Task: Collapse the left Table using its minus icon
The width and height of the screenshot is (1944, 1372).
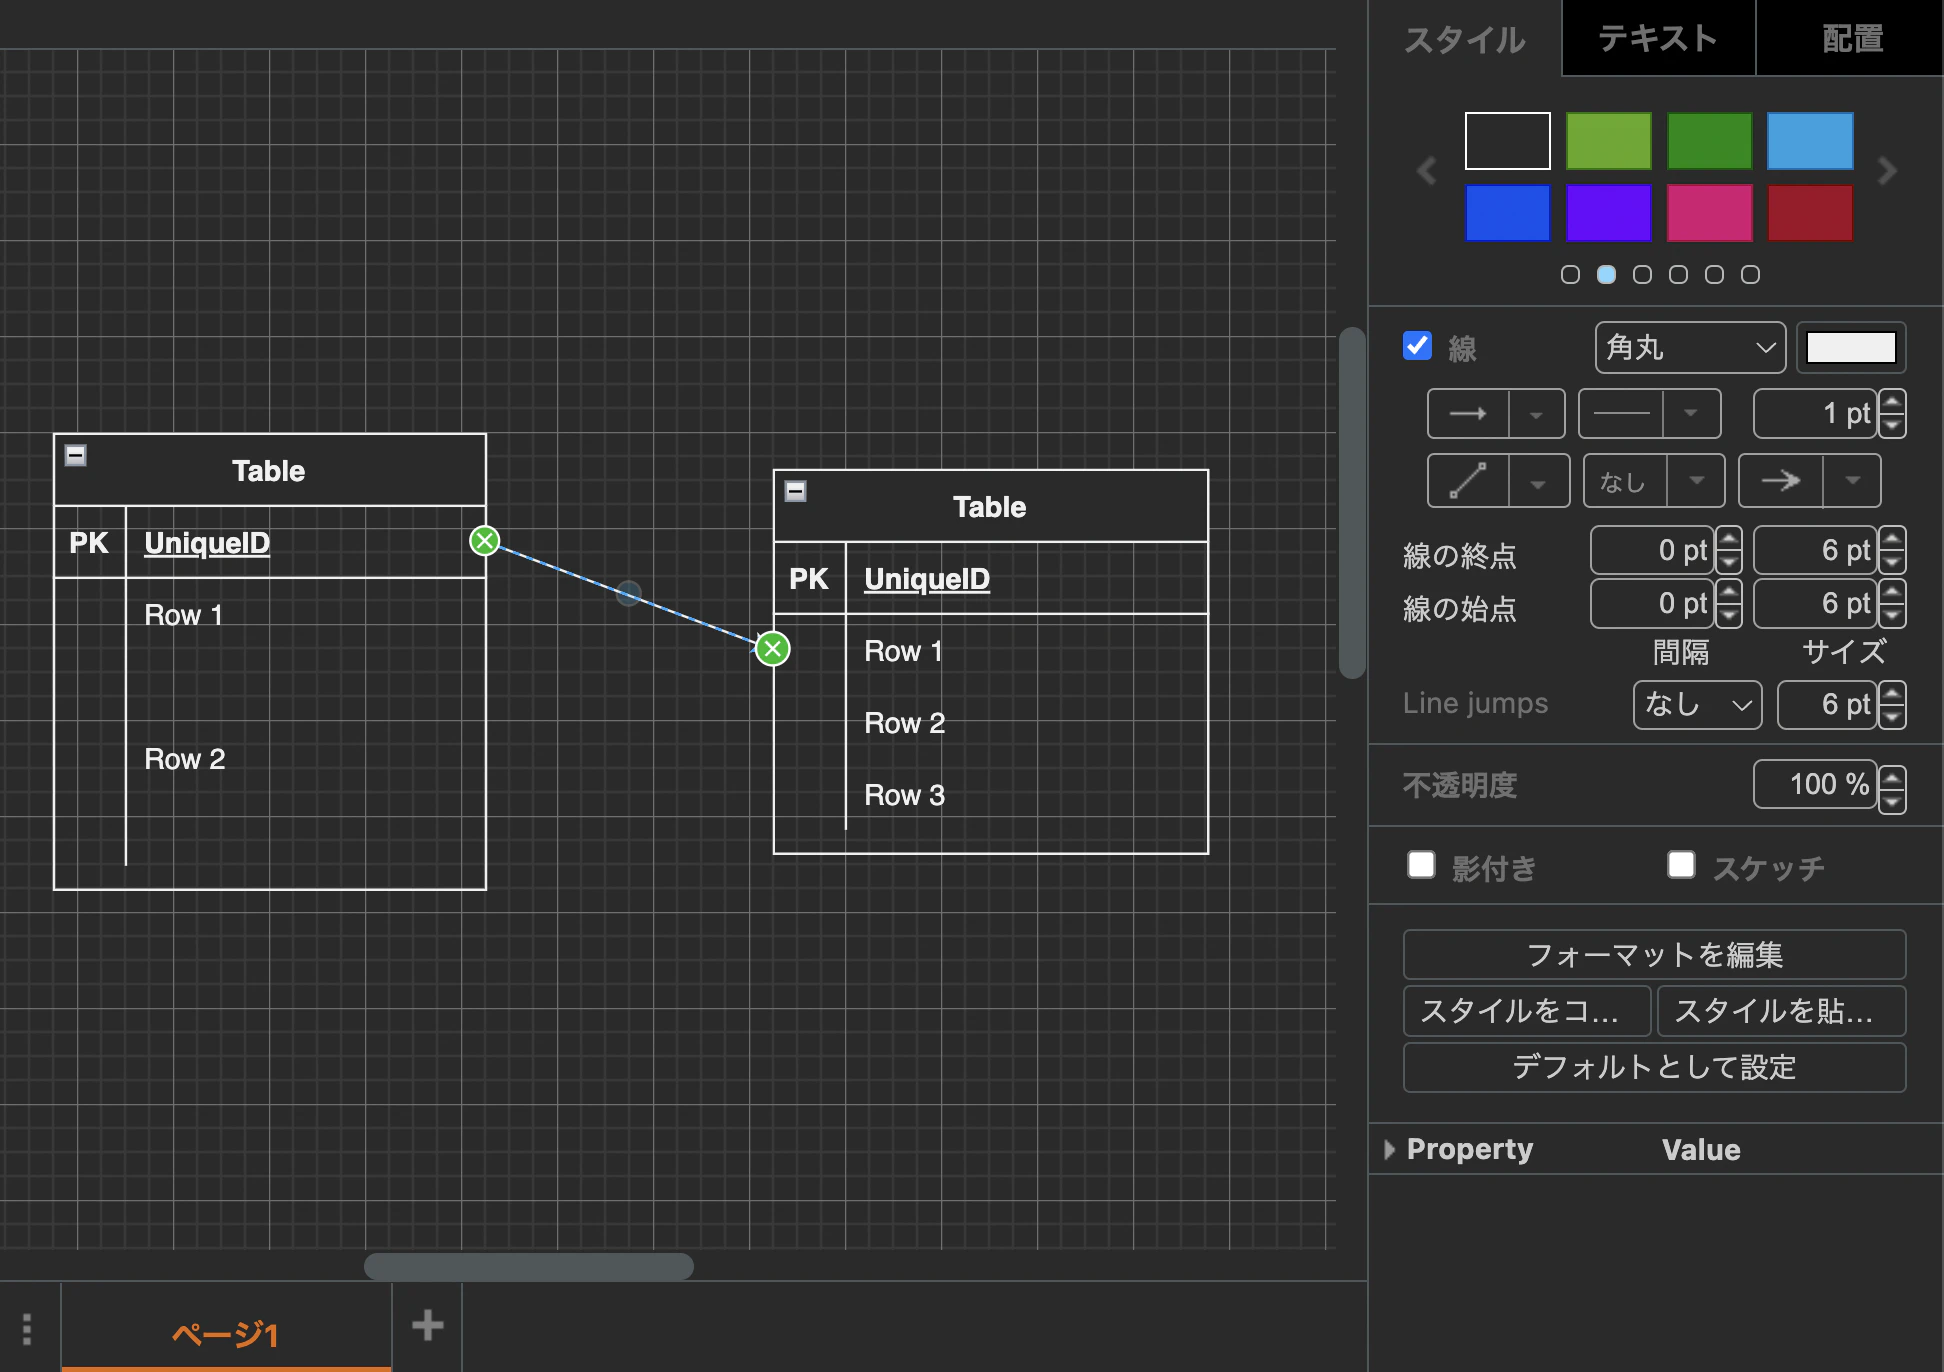Action: [x=76, y=455]
